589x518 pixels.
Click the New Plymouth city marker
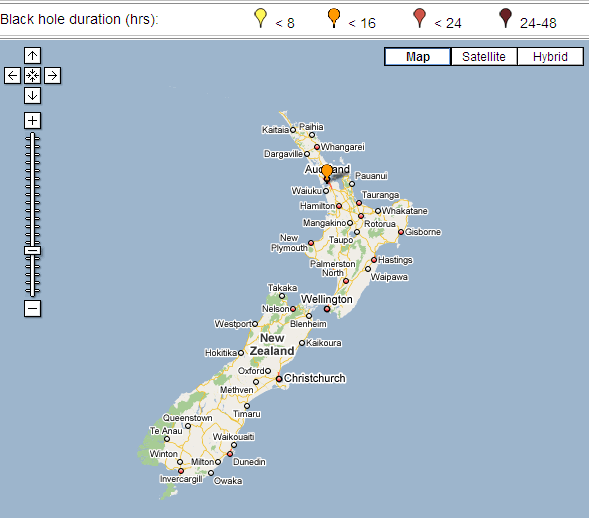(311, 243)
